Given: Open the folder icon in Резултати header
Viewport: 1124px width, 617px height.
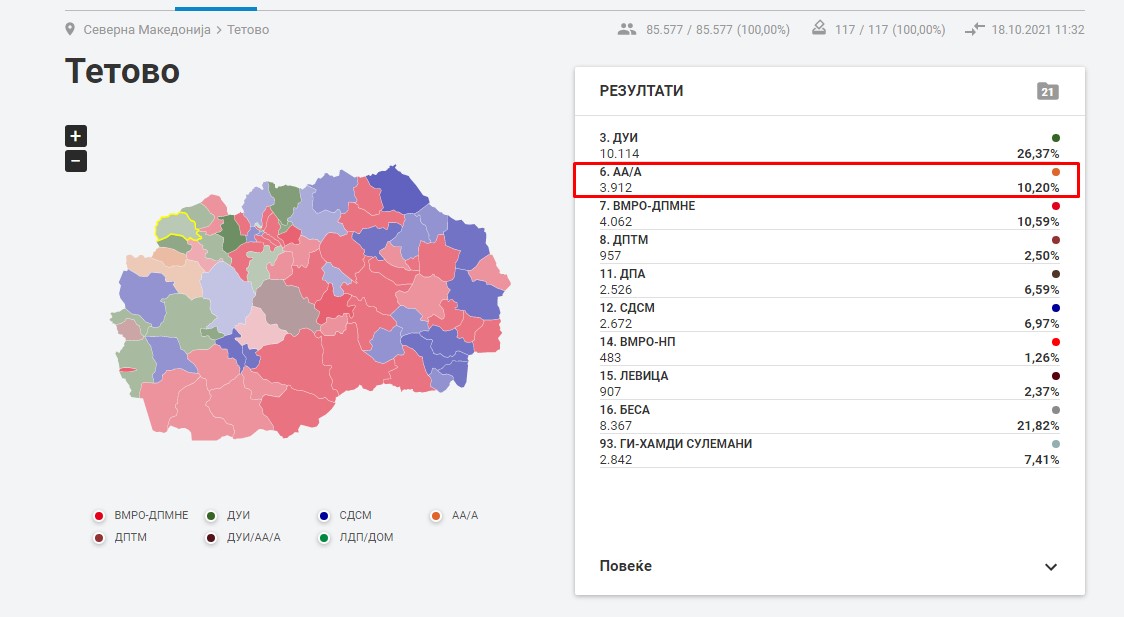Looking at the screenshot, I should 1047,92.
